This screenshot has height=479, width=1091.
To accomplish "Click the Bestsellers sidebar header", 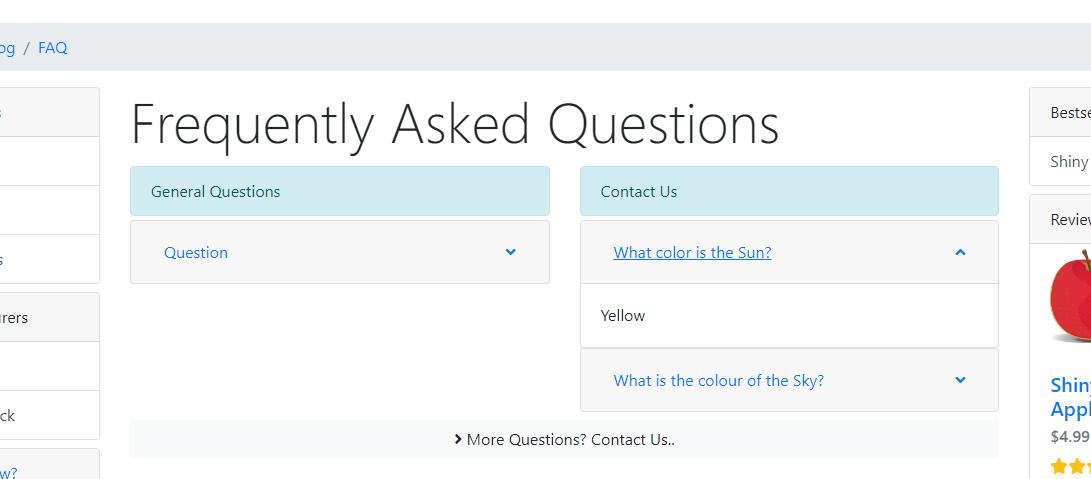I will 1060,112.
